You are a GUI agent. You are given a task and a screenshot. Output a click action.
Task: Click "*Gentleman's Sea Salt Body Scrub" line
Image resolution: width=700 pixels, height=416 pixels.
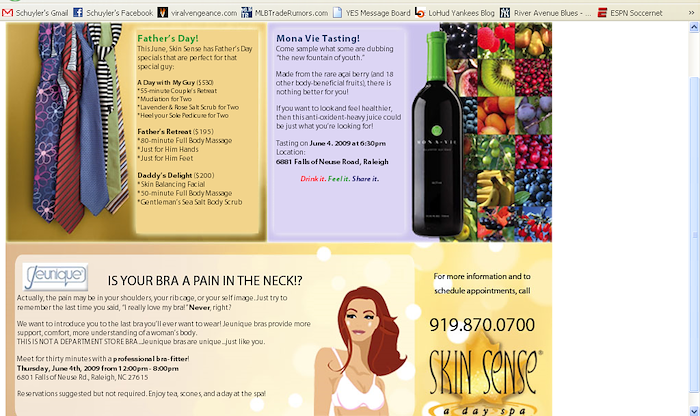point(190,202)
